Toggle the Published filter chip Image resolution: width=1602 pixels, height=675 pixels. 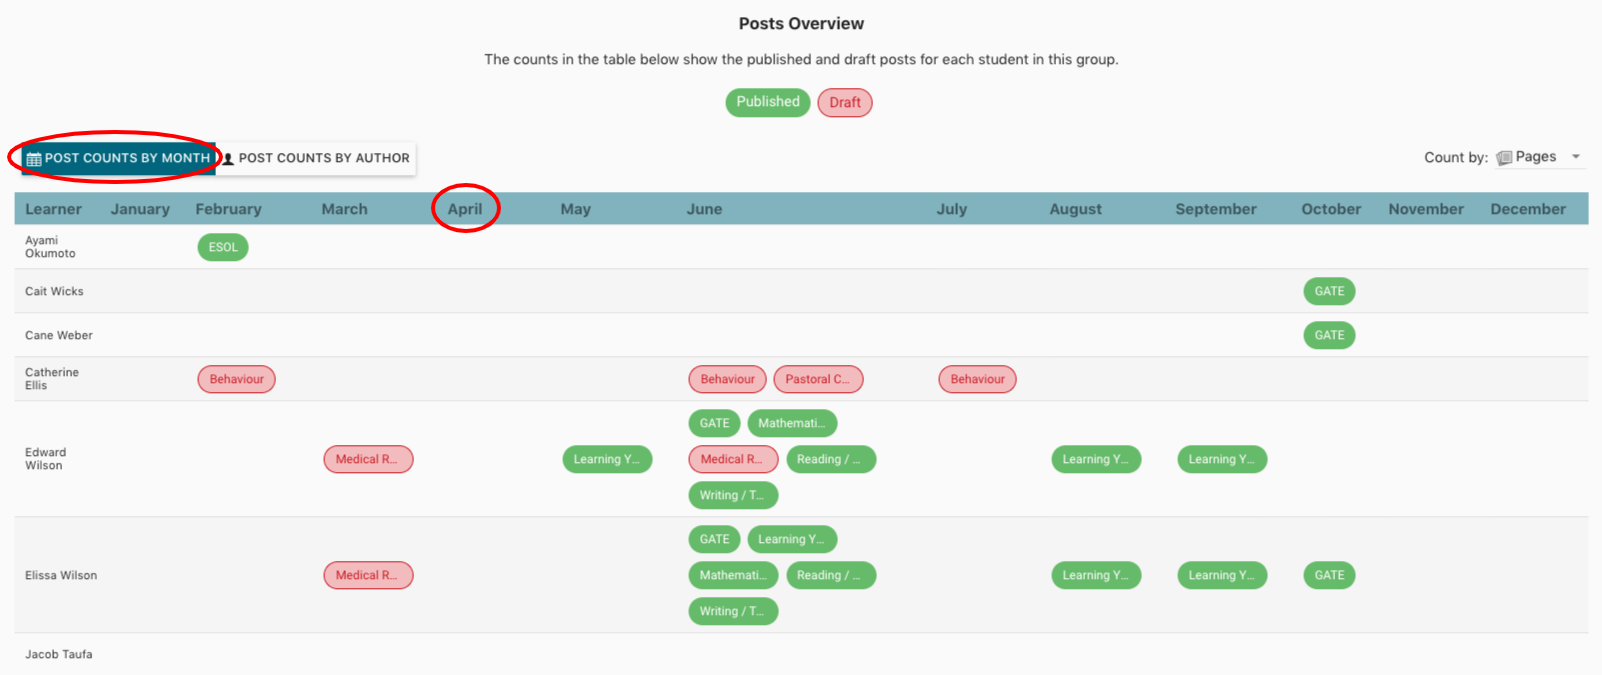pyautogui.click(x=767, y=102)
